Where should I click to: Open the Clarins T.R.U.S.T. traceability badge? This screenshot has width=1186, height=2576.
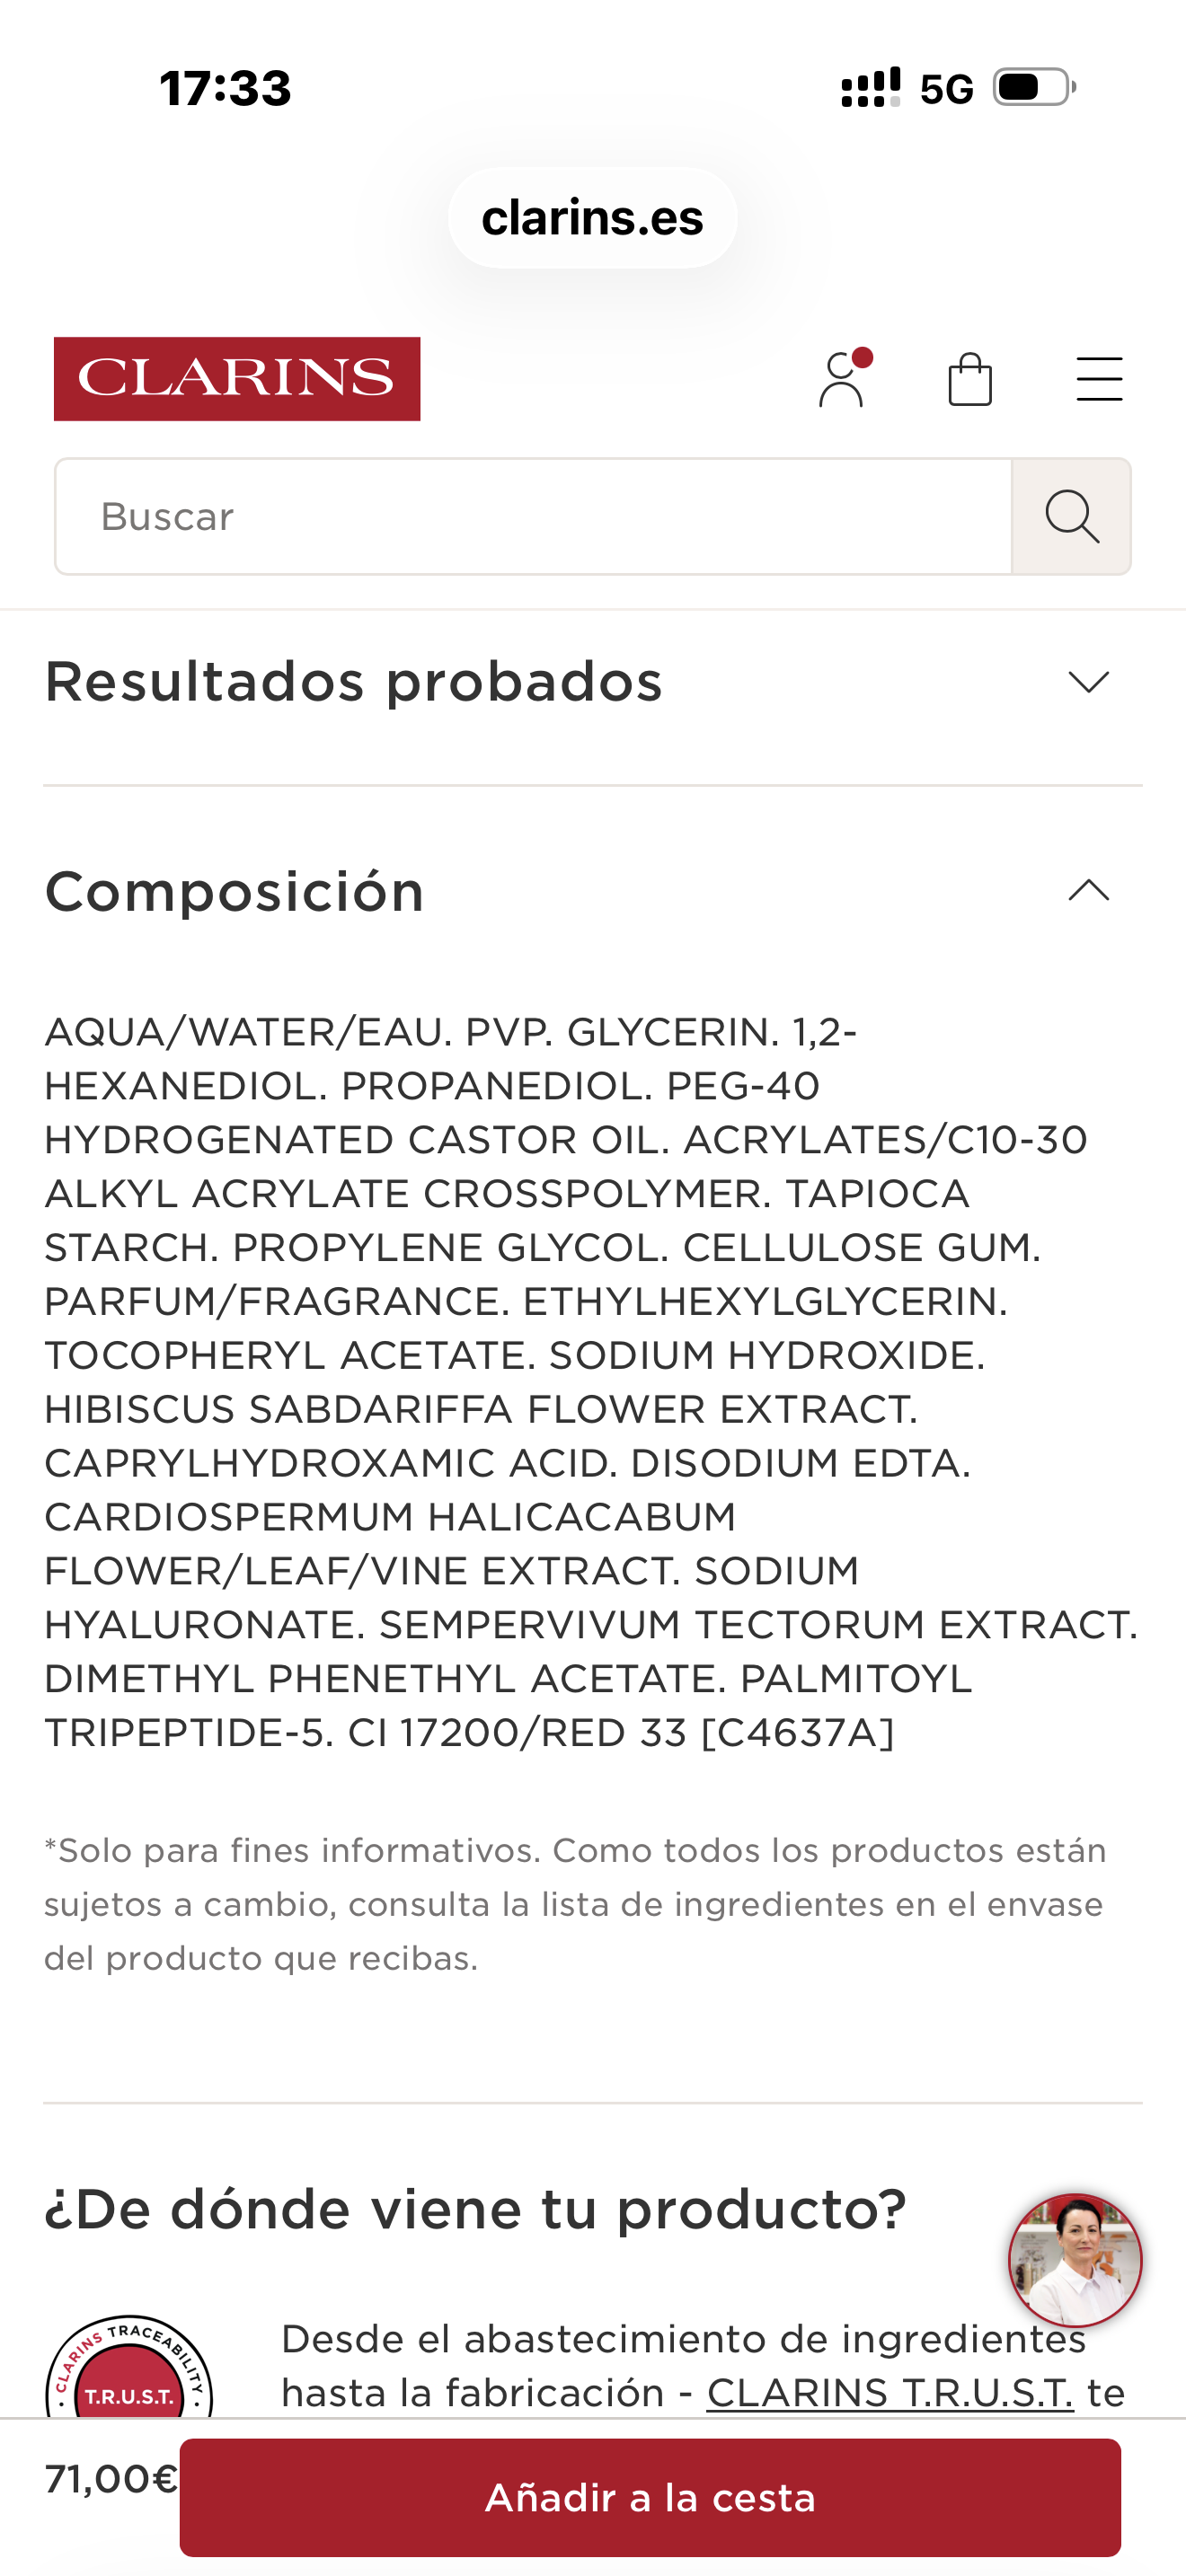click(129, 2366)
